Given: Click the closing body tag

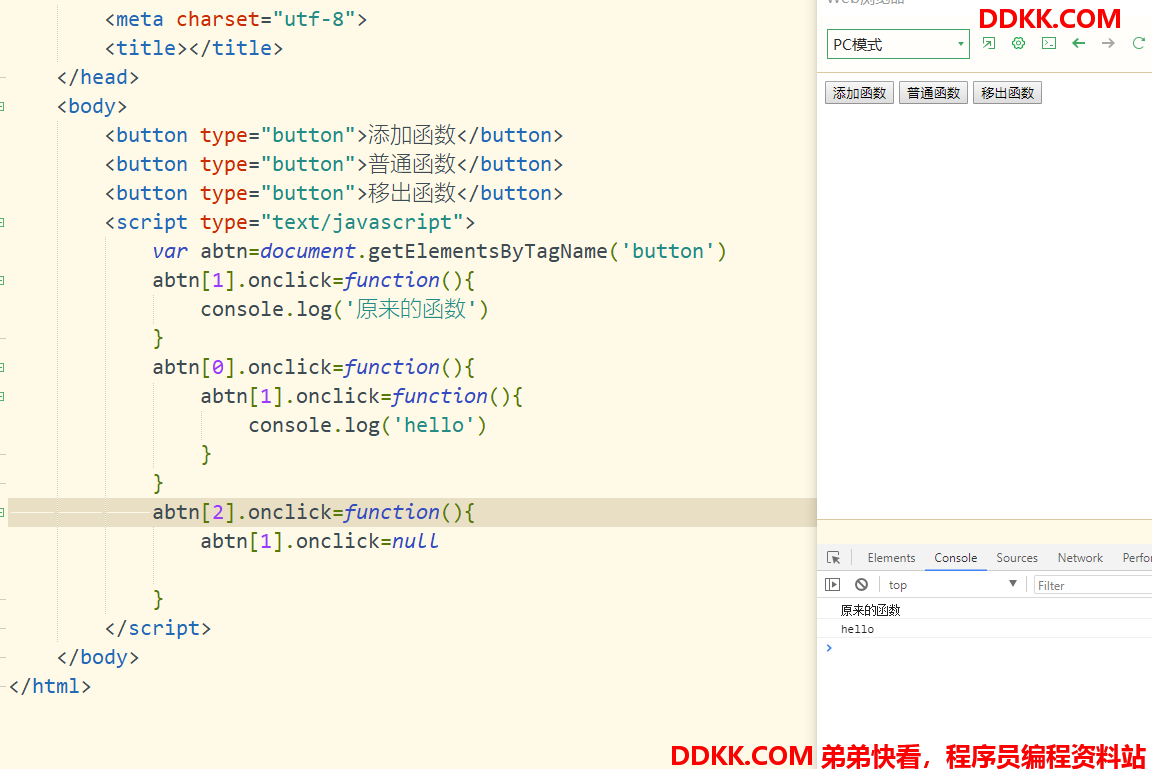Looking at the screenshot, I should coord(98,657).
